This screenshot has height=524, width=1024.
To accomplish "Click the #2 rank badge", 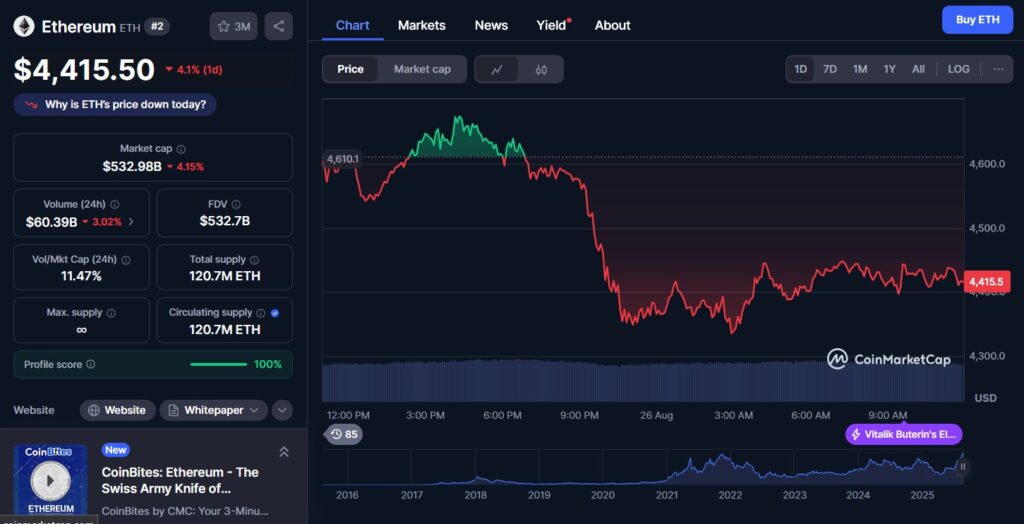I will pyautogui.click(x=157, y=26).
